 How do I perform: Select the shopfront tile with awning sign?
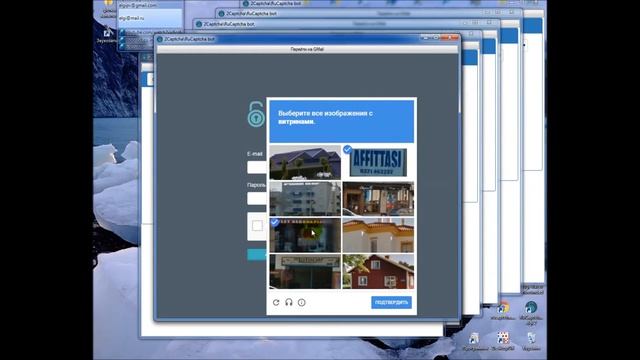coord(305,271)
